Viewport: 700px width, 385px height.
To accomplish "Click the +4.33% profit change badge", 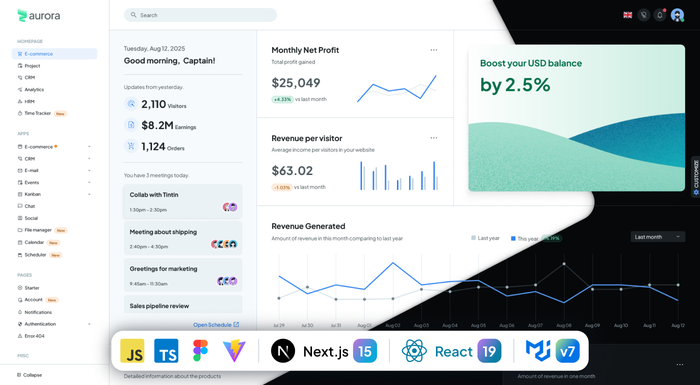I will point(282,99).
